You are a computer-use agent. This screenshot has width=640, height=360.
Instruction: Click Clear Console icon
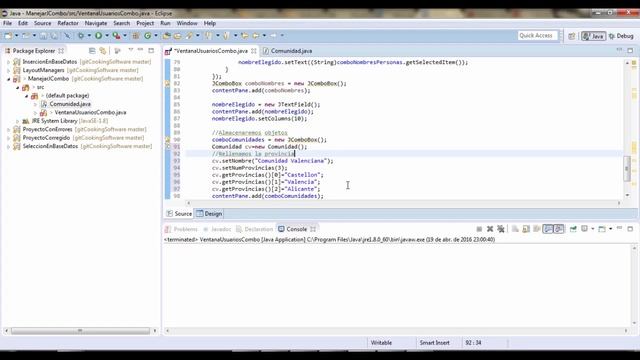(x=515, y=229)
